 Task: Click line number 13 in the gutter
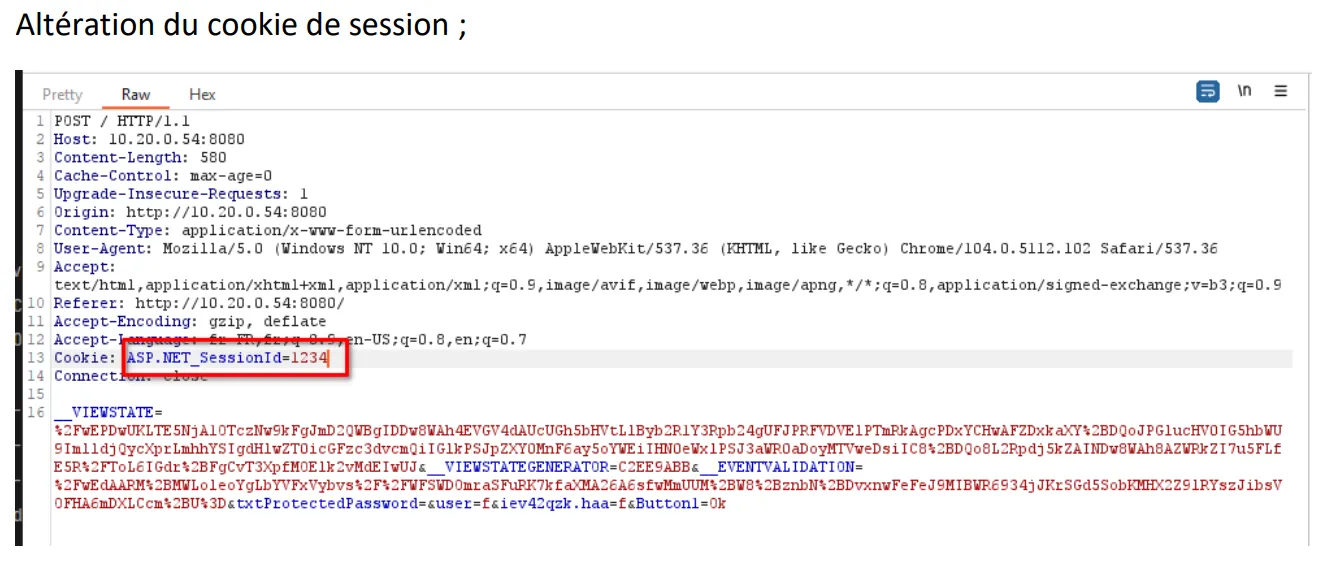pyautogui.click(x=37, y=358)
